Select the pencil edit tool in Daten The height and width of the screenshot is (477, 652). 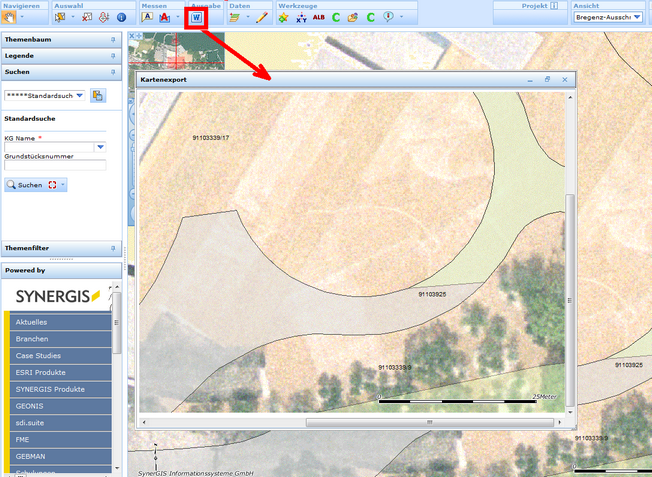point(262,17)
